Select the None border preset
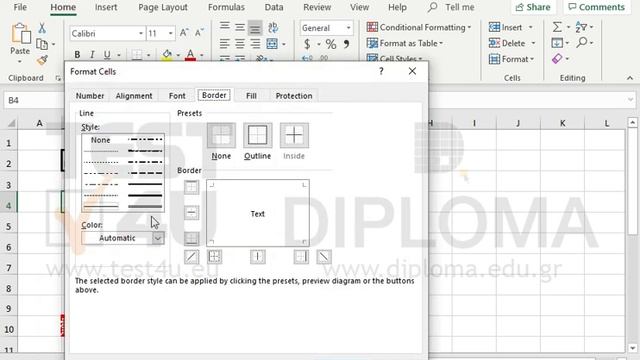The height and width of the screenshot is (360, 640). (221, 136)
